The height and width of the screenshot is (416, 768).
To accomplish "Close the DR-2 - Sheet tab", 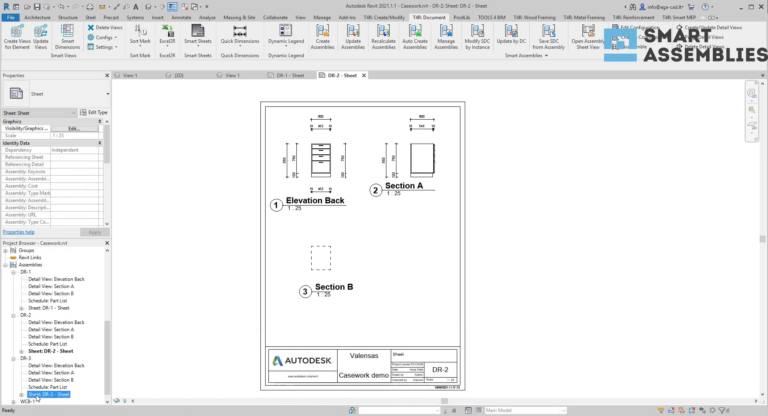I will pos(364,75).
